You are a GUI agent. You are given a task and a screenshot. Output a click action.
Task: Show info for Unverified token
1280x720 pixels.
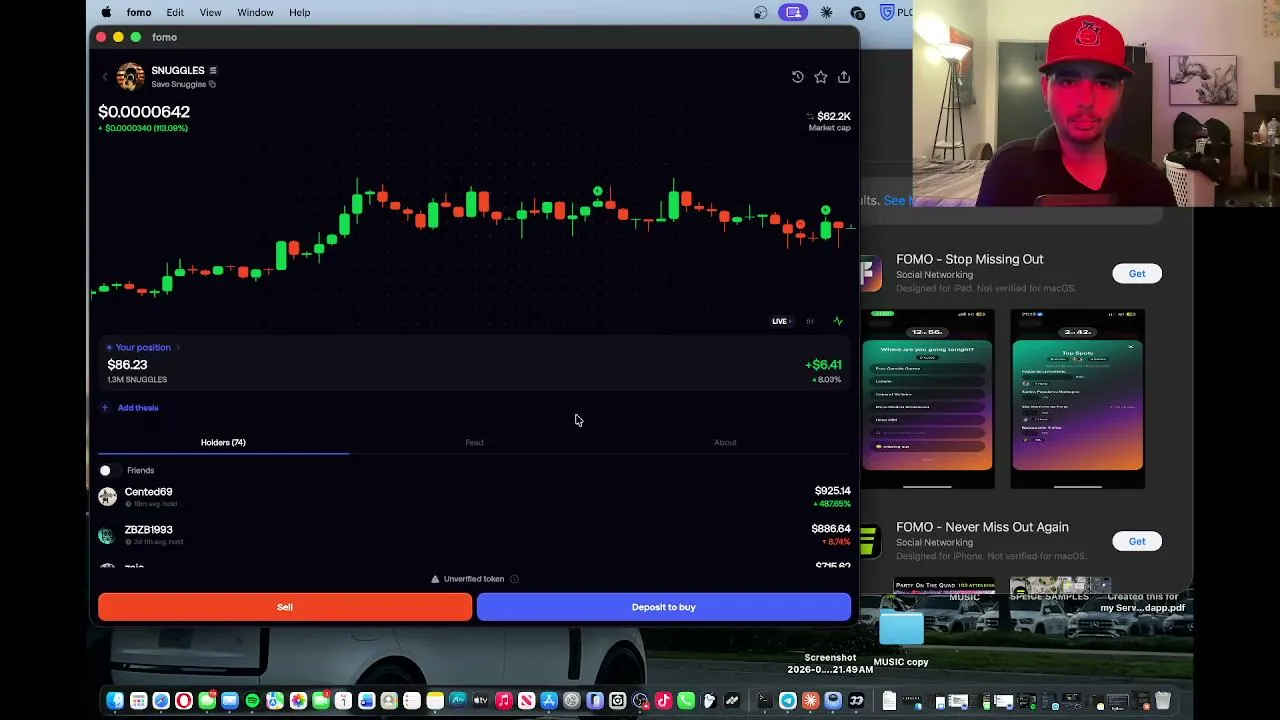[x=515, y=579]
